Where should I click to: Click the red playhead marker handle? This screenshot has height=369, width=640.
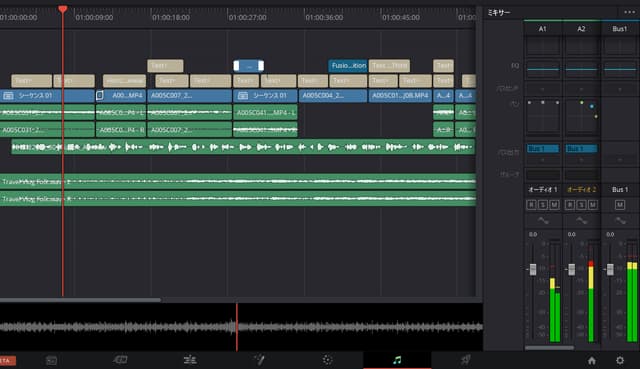[x=62, y=9]
